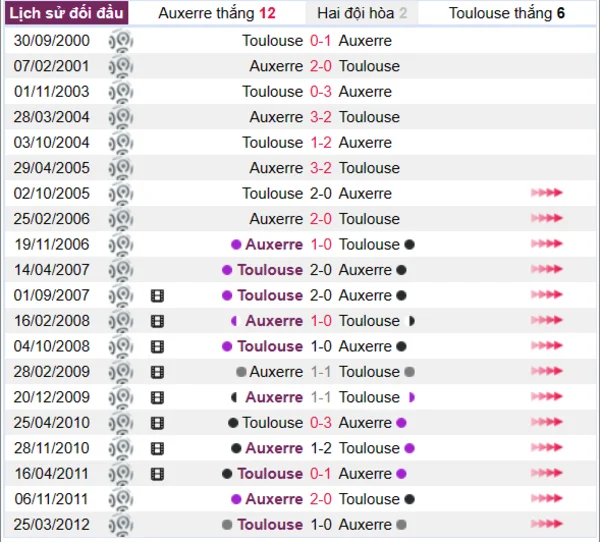600x542 pixels.
Task: Select the date 25/02/2006
Action: (x=52, y=219)
